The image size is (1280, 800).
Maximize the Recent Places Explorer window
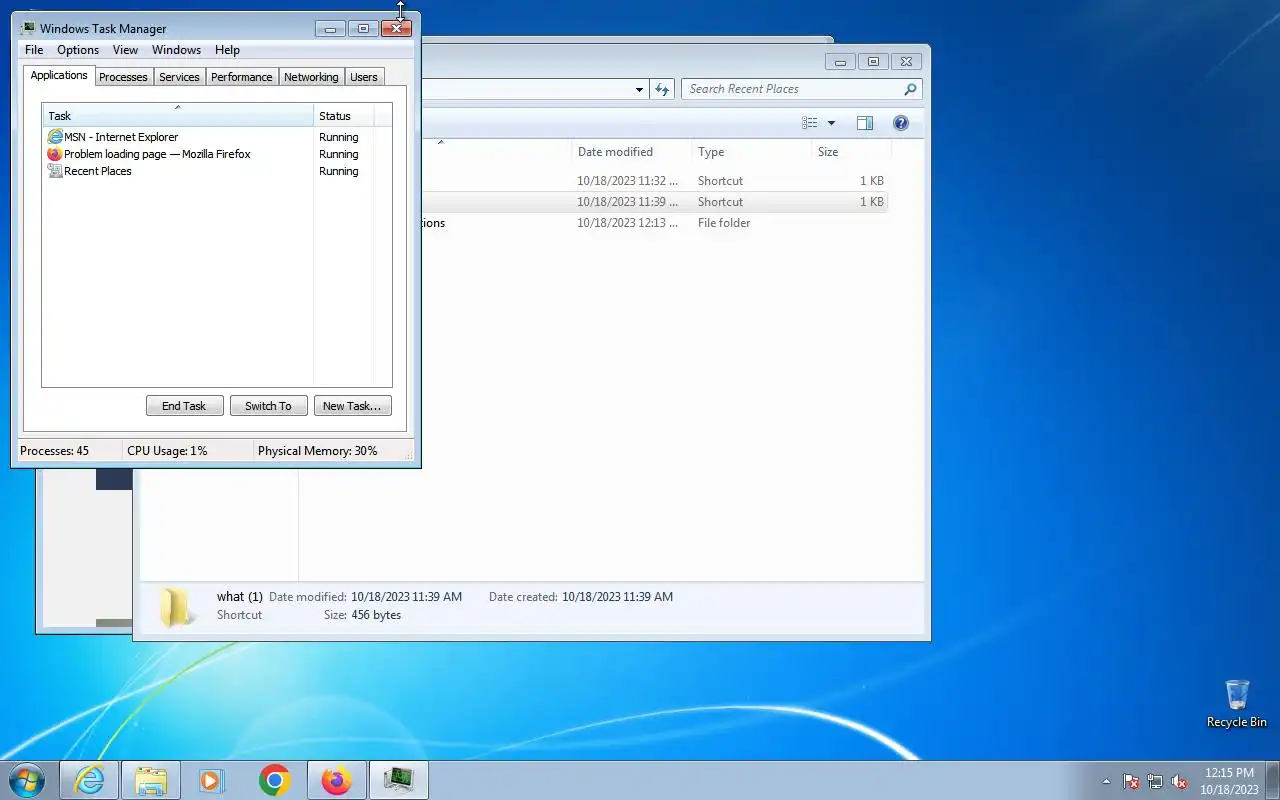tap(873, 62)
